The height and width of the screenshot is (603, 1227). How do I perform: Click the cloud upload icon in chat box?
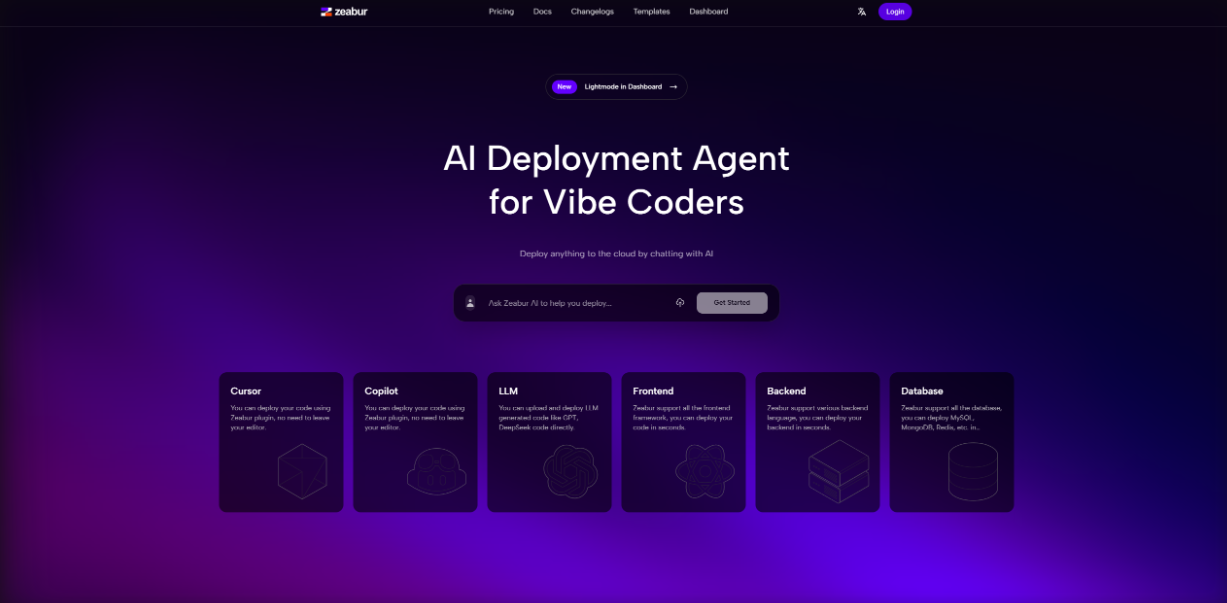(x=680, y=303)
